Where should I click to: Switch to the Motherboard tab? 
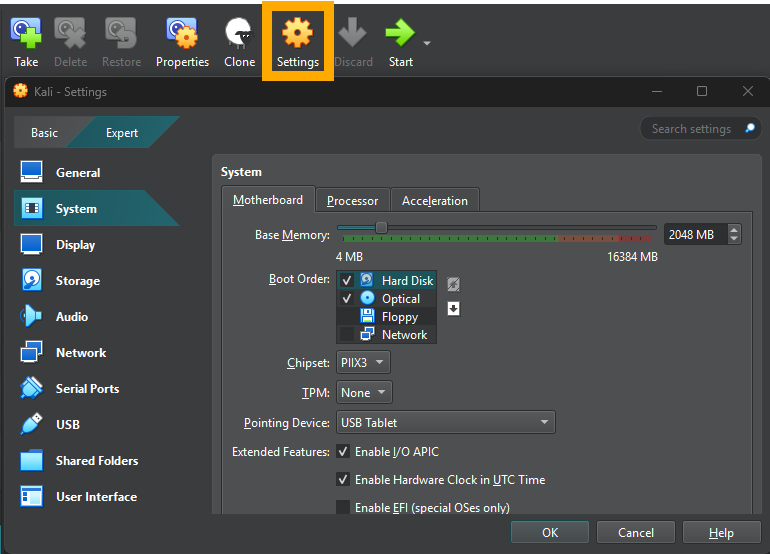(268, 200)
